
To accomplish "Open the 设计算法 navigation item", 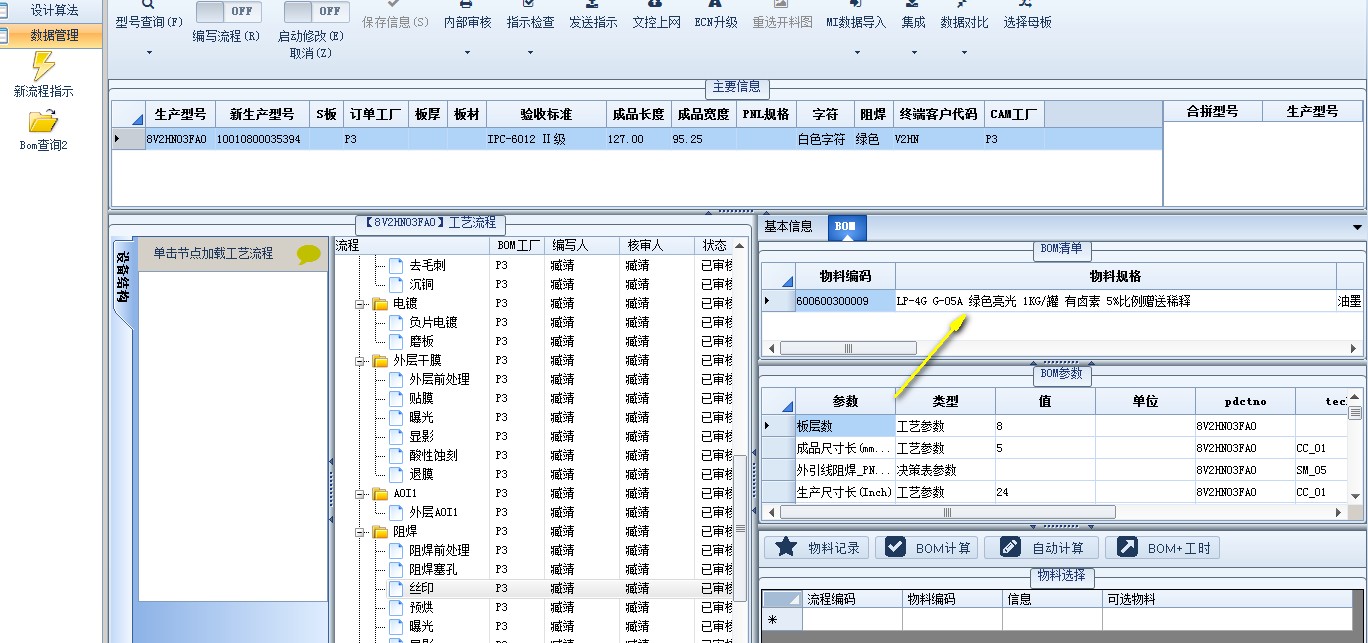I will (52, 10).
